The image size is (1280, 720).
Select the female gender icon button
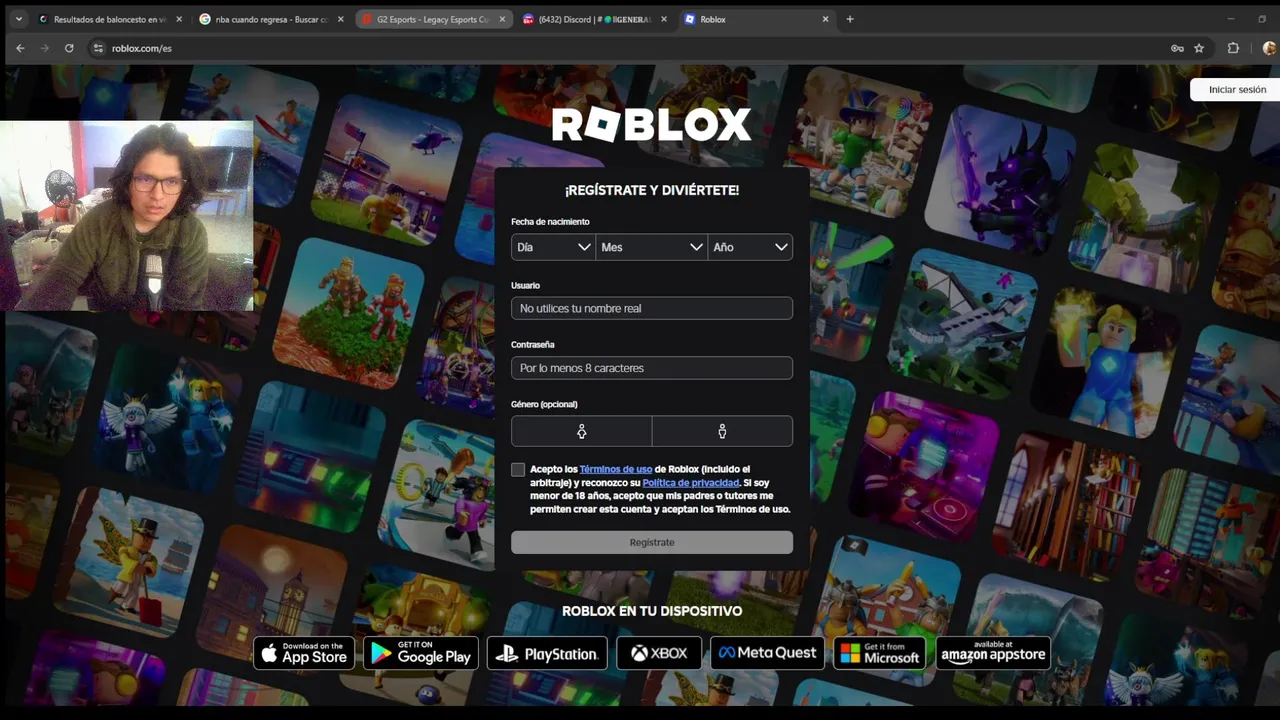coord(581,431)
